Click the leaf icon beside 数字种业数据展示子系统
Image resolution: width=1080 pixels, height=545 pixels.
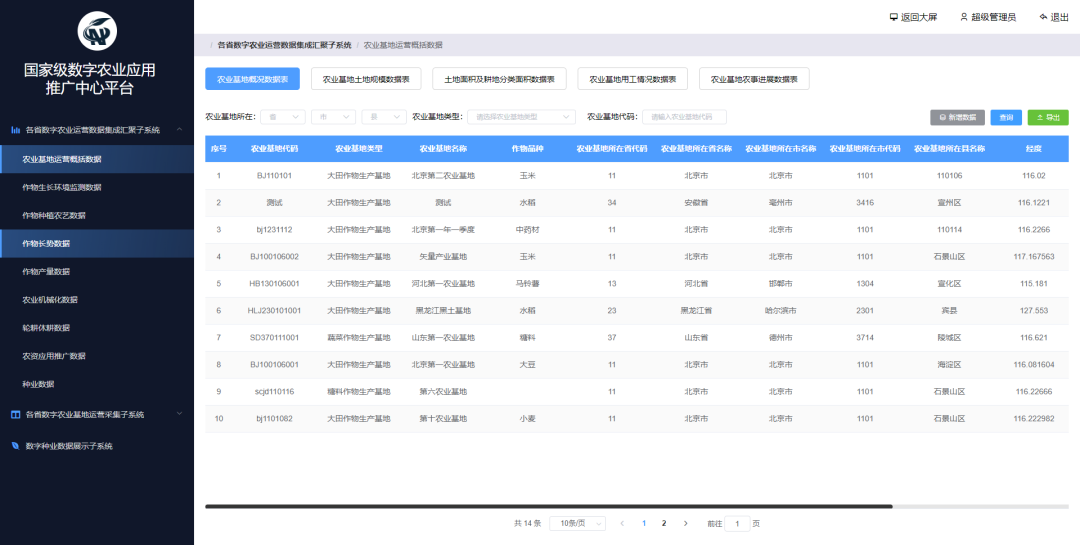(15, 446)
